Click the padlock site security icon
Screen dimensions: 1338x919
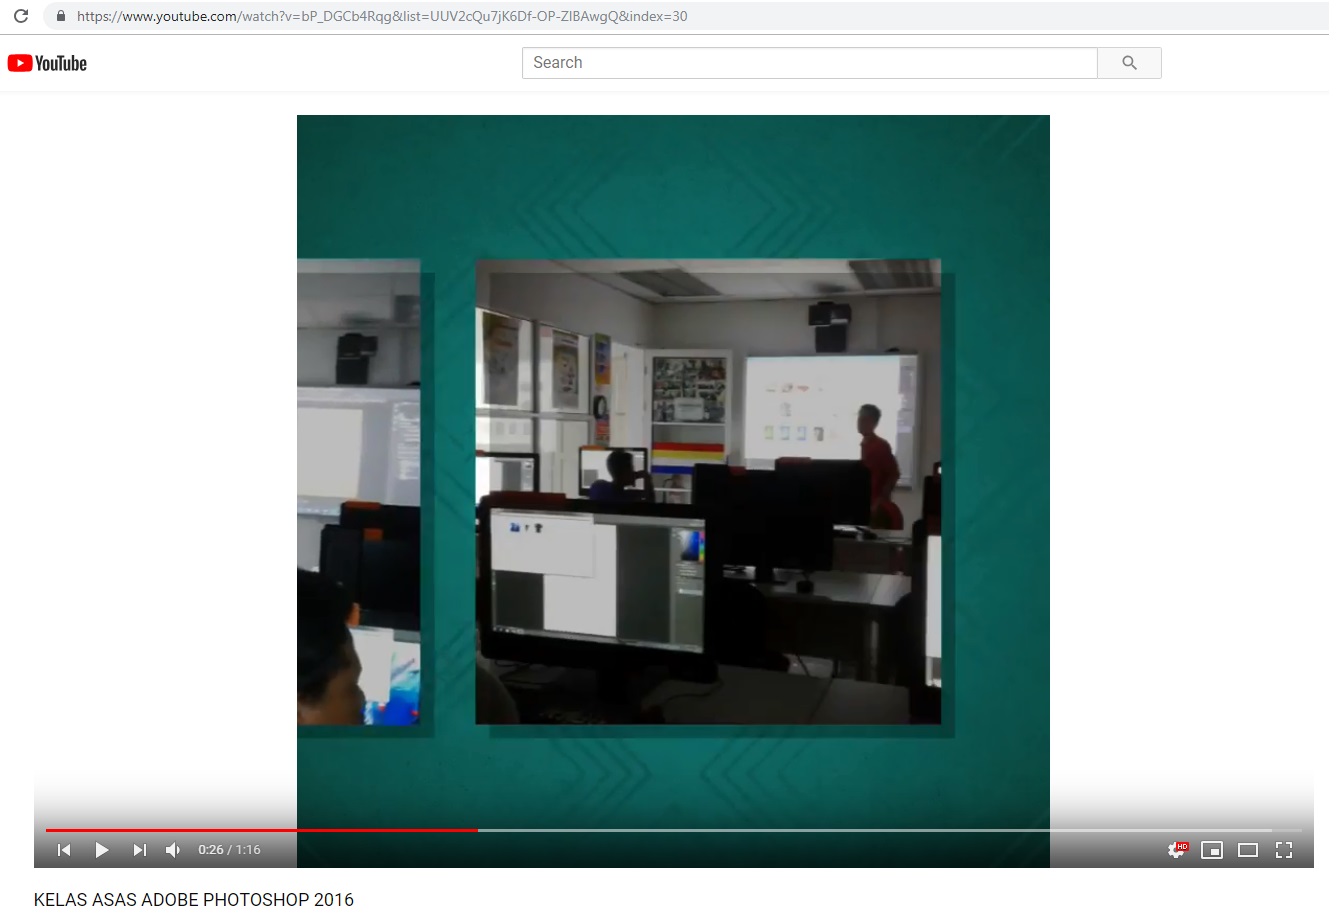coord(61,16)
